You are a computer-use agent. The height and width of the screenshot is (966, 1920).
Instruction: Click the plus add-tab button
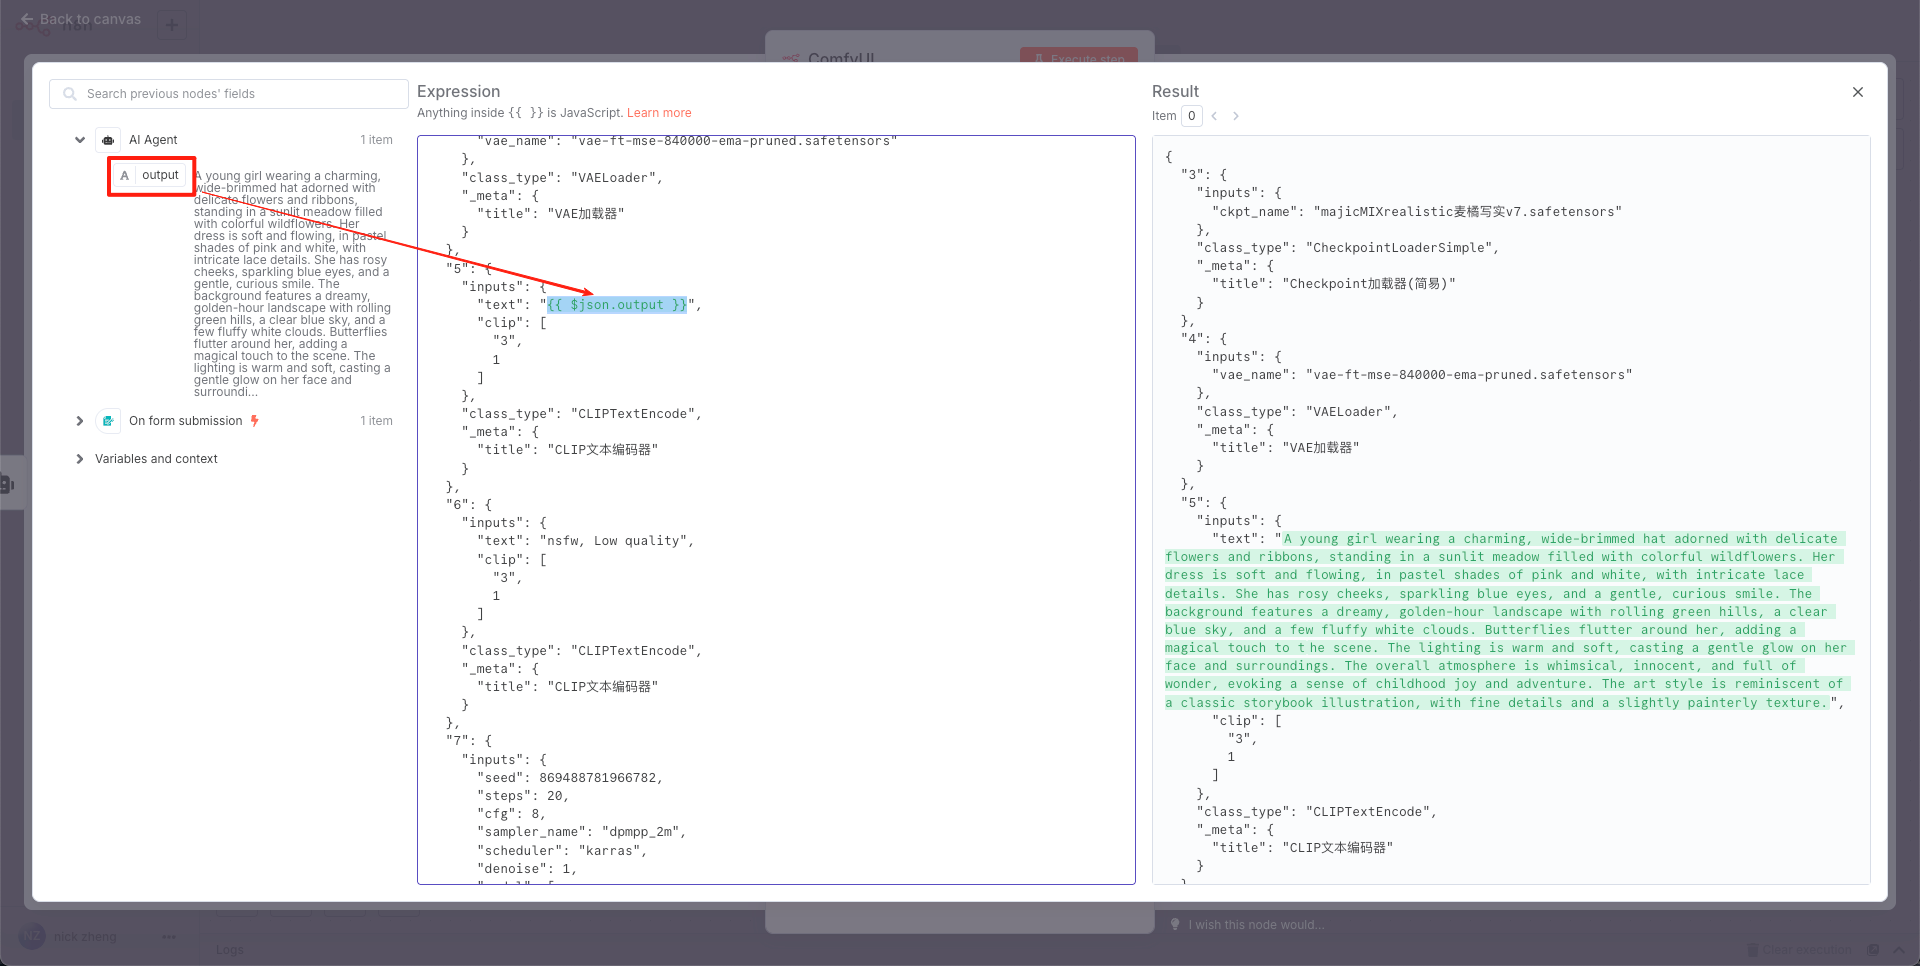pyautogui.click(x=172, y=25)
